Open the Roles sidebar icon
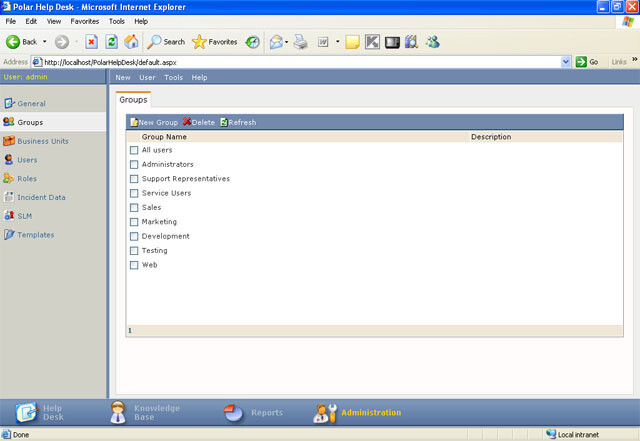Viewport: 640px width, 441px height. point(9,178)
